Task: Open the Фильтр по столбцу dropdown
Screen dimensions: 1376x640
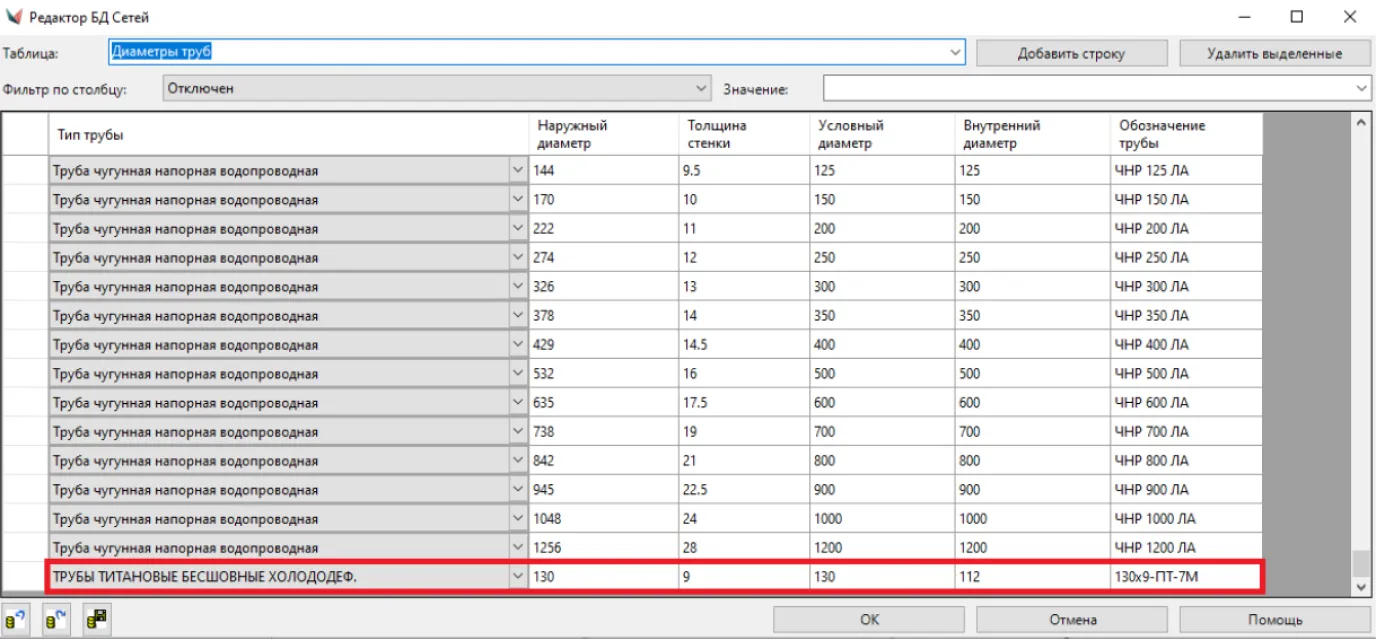Action: click(701, 88)
